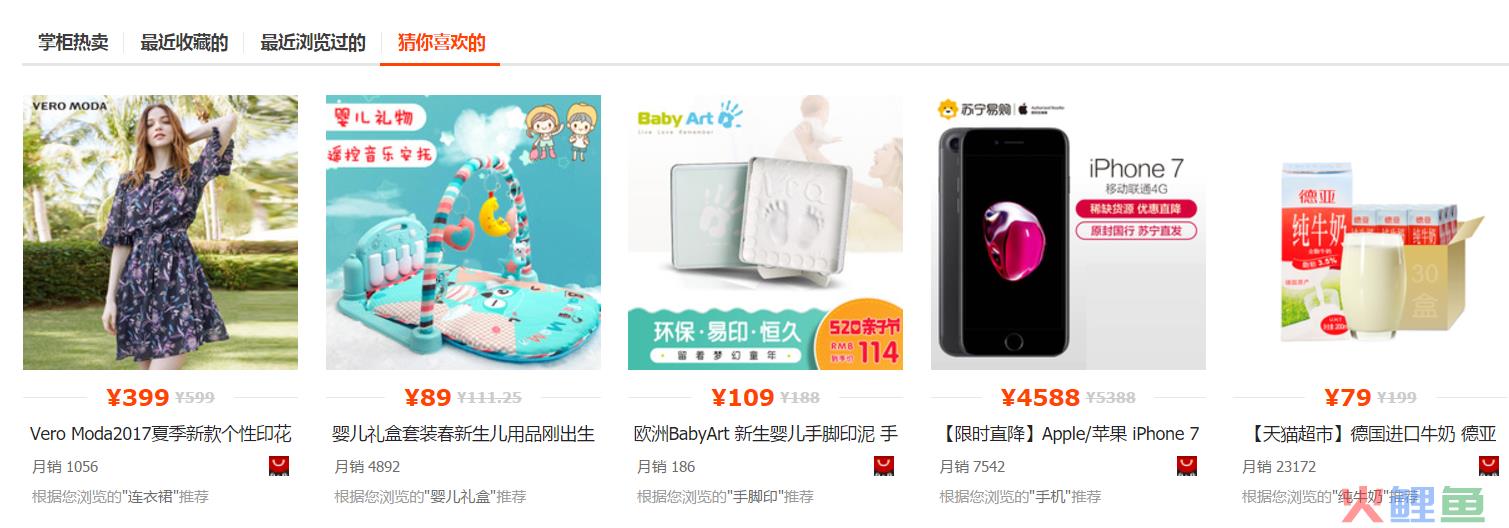Click title link 欧洲BabyArt 新生婴儿手脚印泥
The image size is (1509, 528).
click(x=766, y=434)
